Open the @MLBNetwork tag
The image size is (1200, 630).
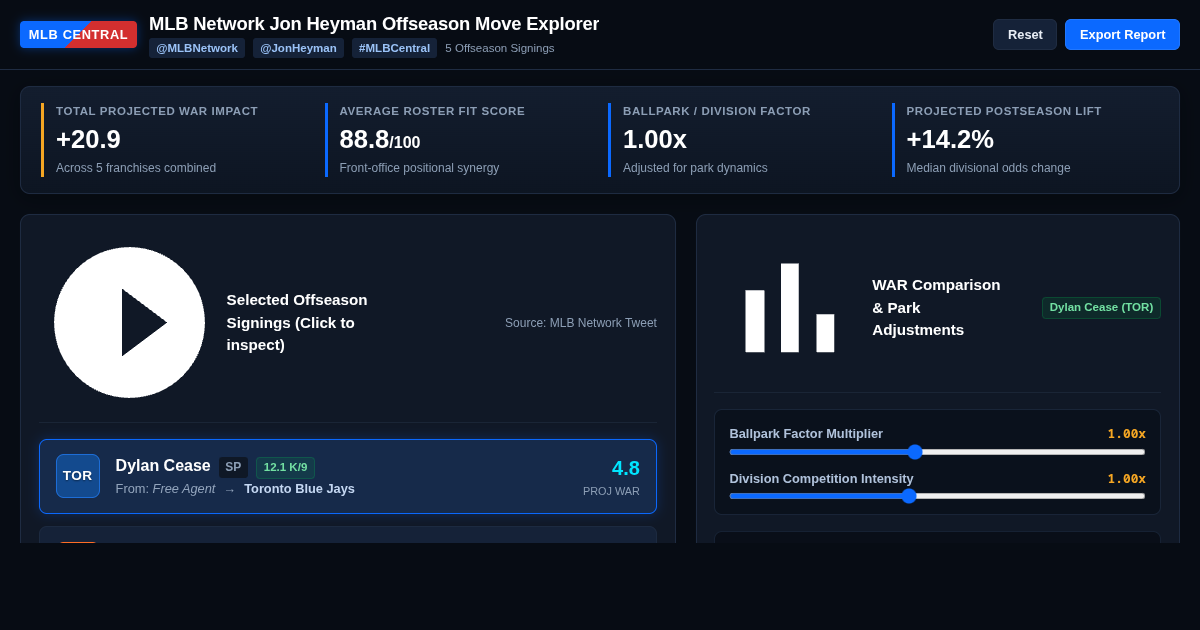point(197,48)
